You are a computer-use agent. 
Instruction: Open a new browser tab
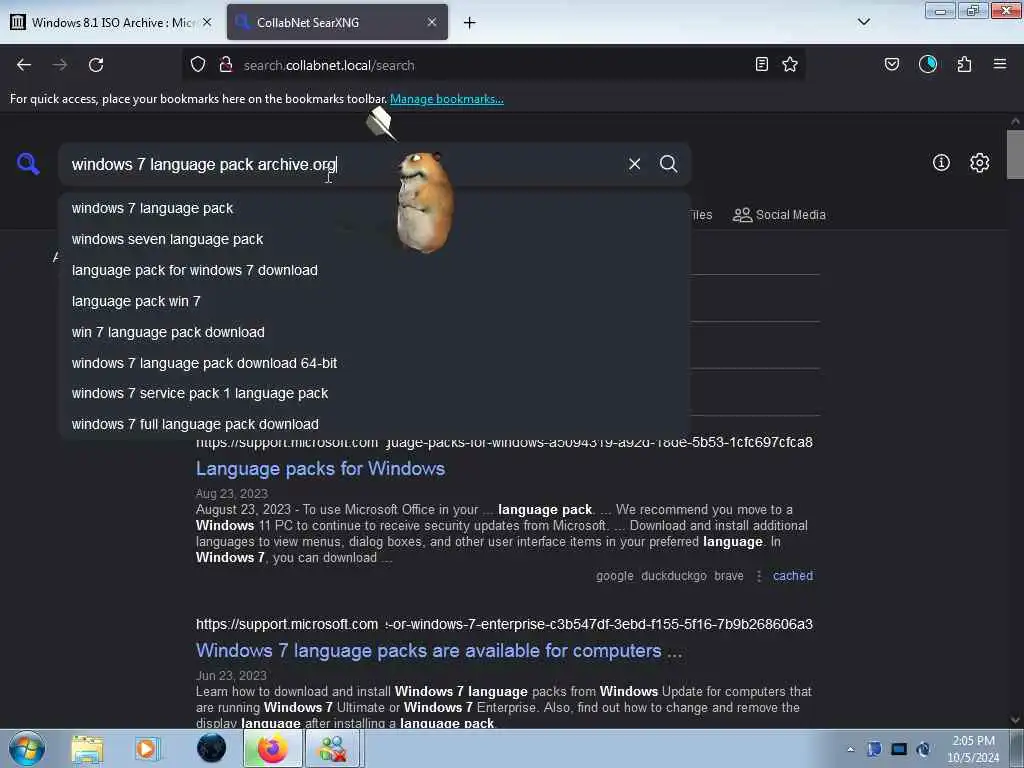[x=470, y=23]
